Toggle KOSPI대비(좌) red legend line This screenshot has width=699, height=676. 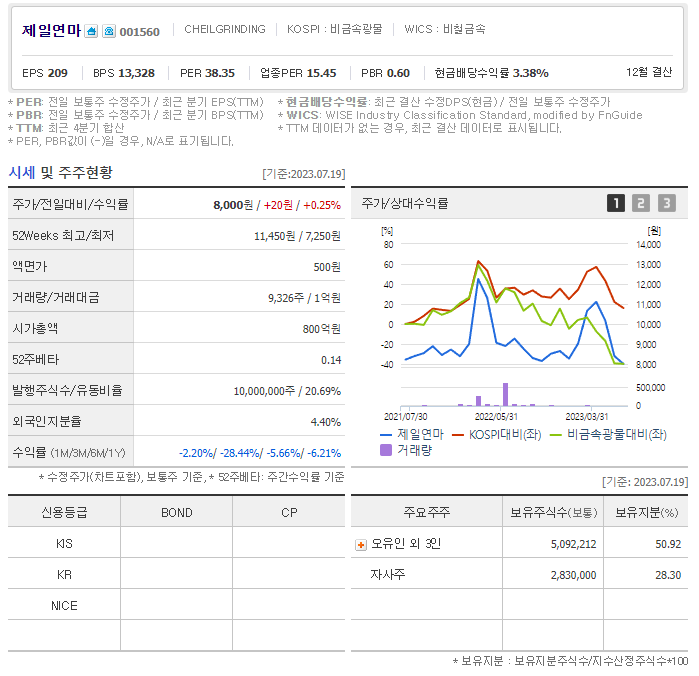tap(497, 434)
